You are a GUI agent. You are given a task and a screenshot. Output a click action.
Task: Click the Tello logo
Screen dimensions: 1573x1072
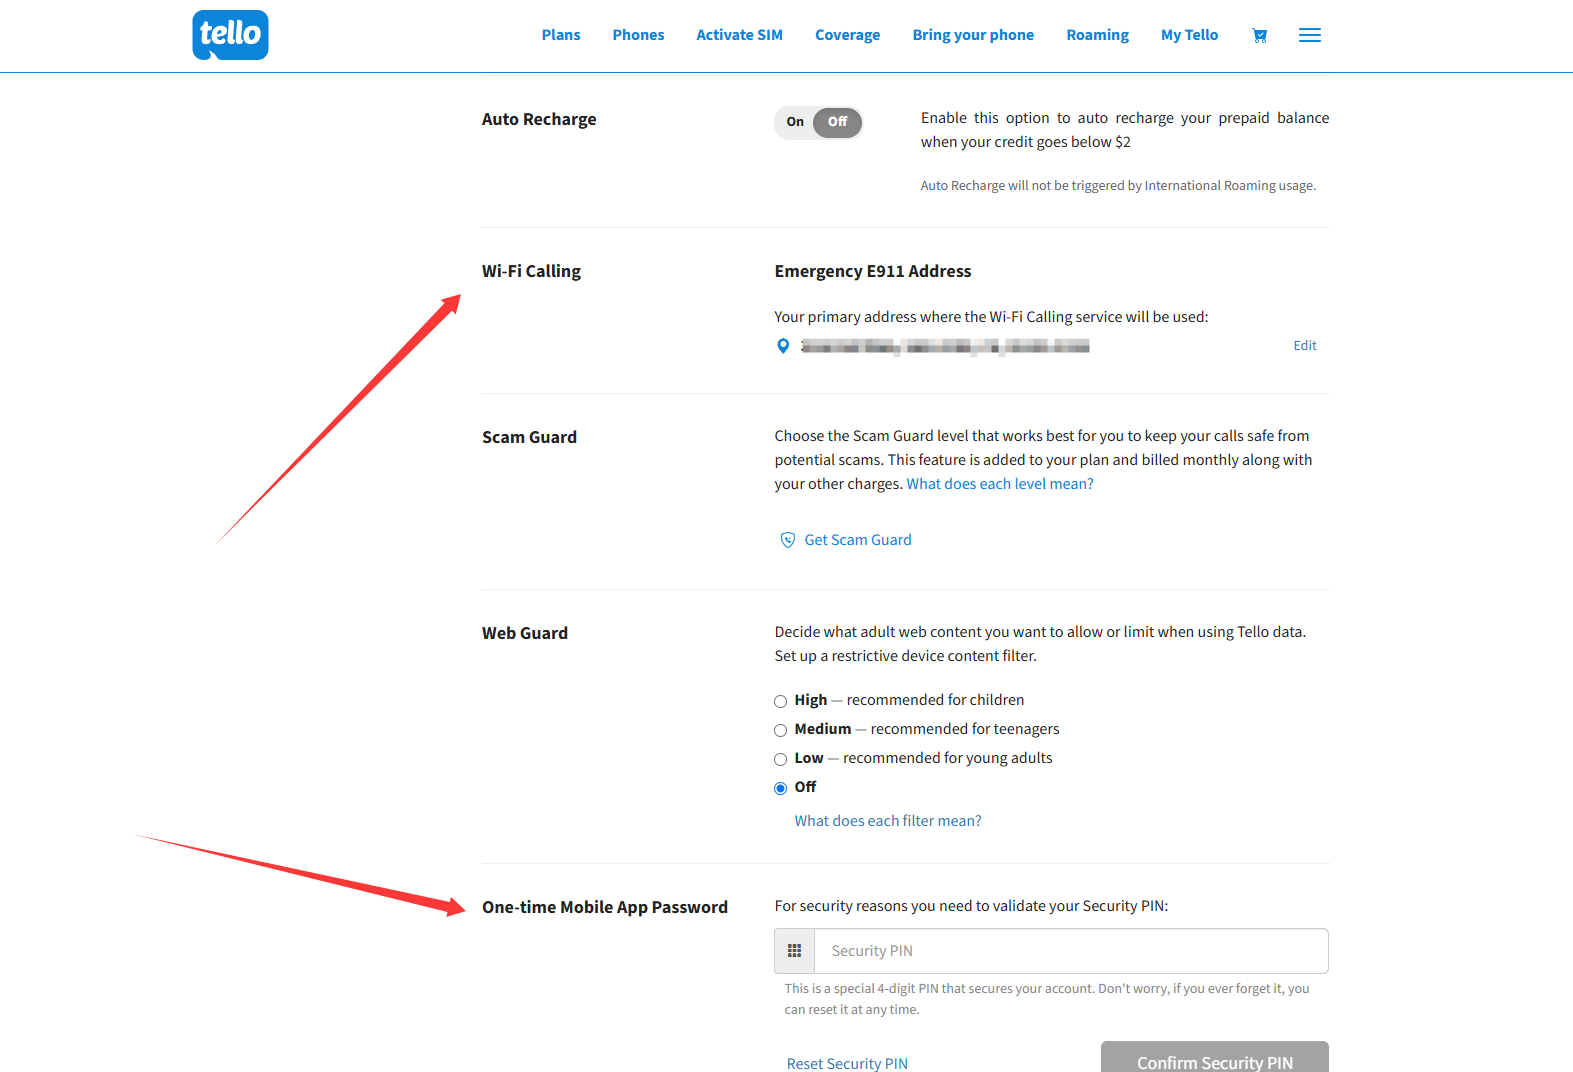click(x=230, y=35)
